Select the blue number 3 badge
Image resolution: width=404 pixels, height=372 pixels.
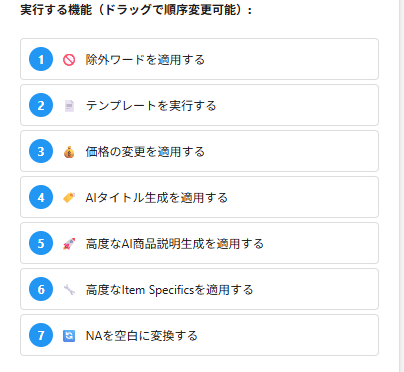(41, 151)
